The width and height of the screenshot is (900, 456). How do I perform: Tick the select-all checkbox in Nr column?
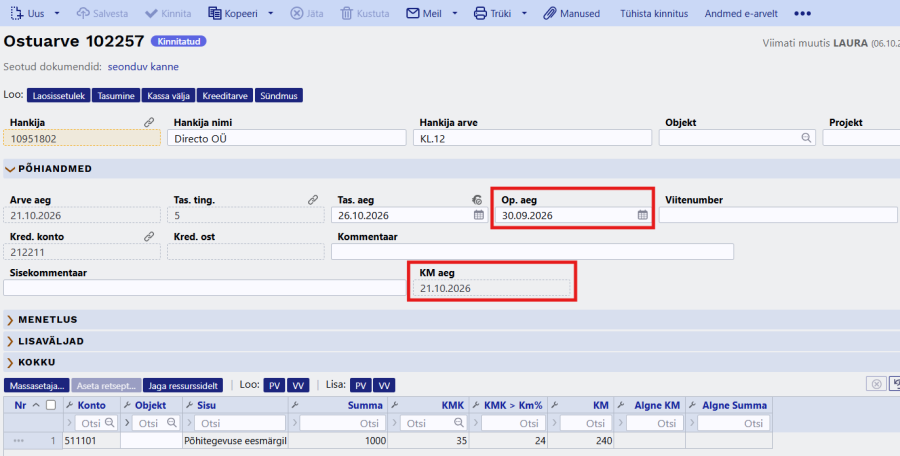[51, 405]
